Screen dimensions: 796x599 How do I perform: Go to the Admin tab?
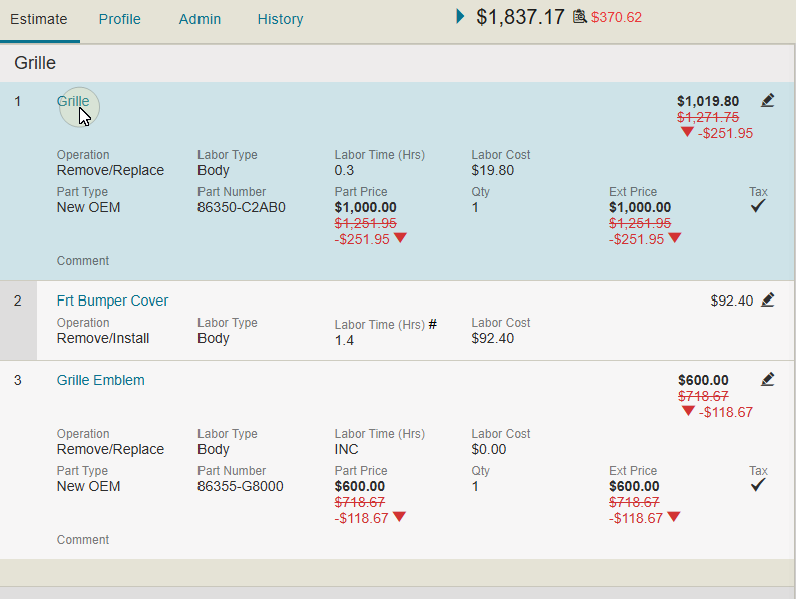pos(200,19)
